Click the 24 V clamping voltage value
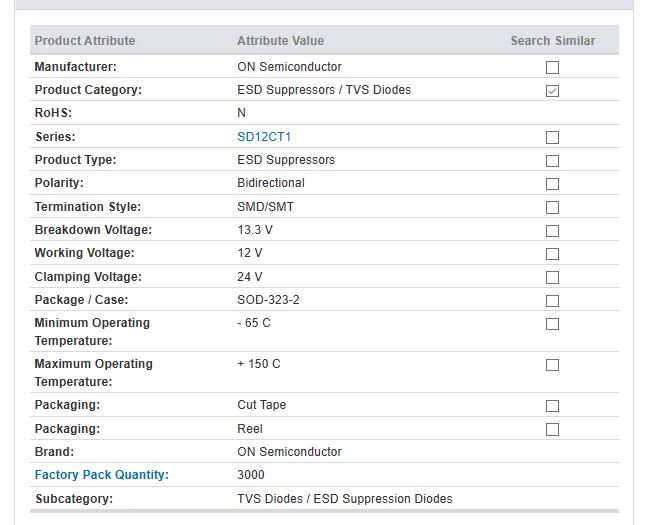This screenshot has height=525, width=661. (x=250, y=277)
